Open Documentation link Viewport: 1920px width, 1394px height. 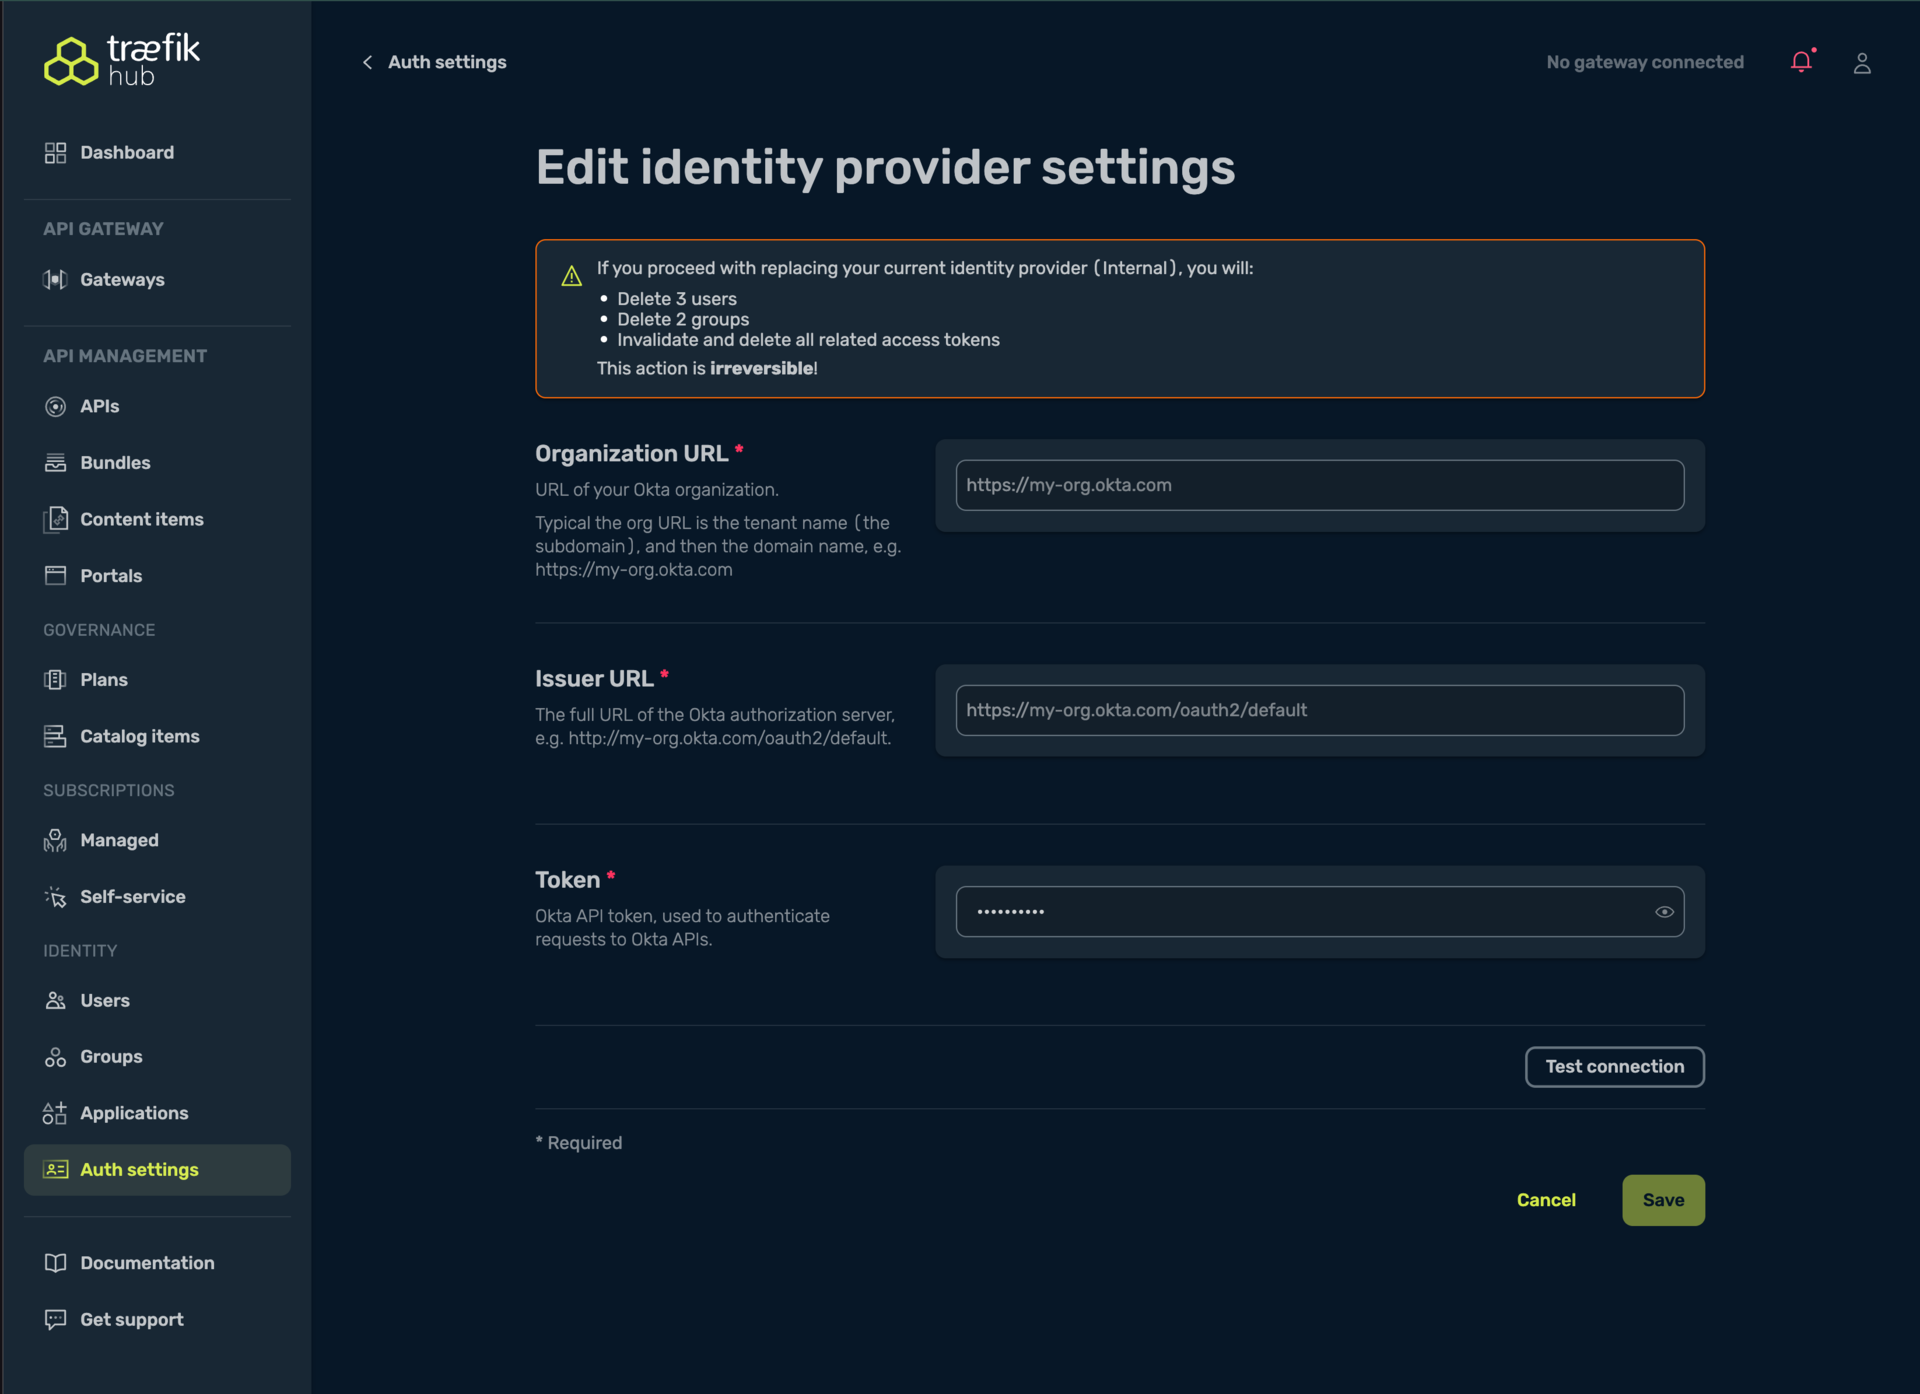tap(157, 1263)
